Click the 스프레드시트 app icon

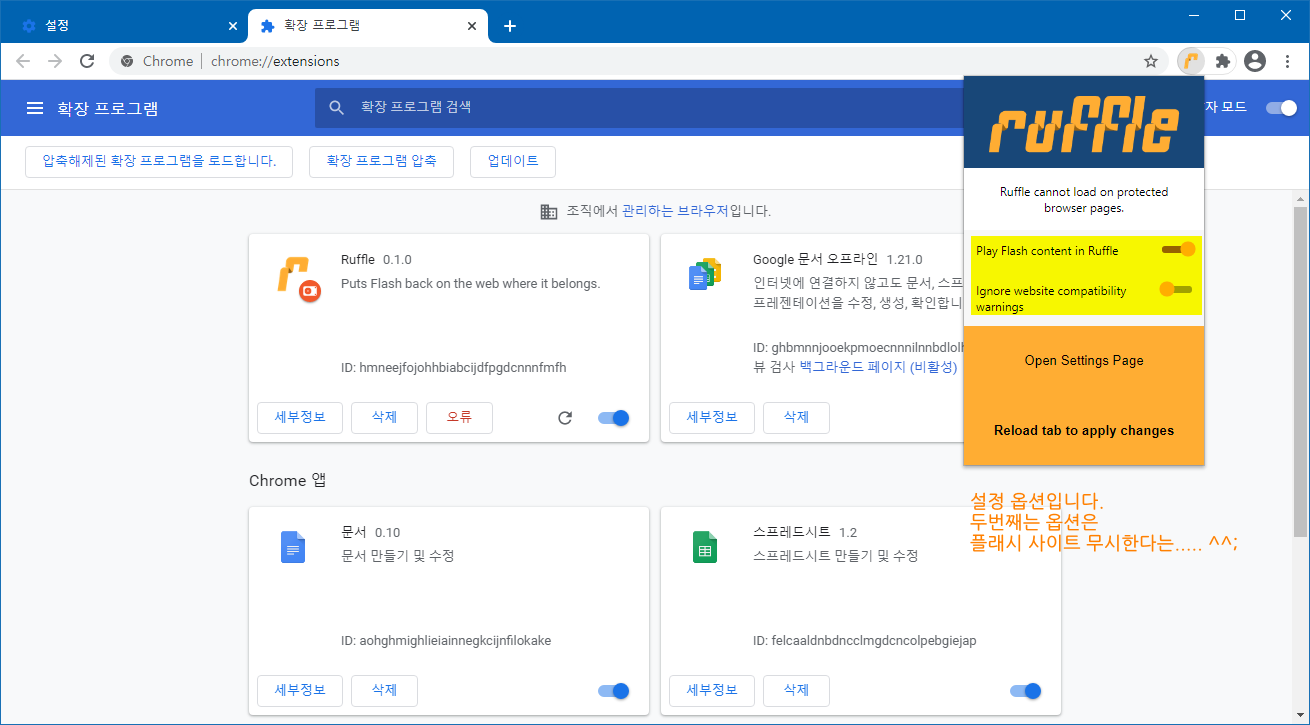coord(705,547)
